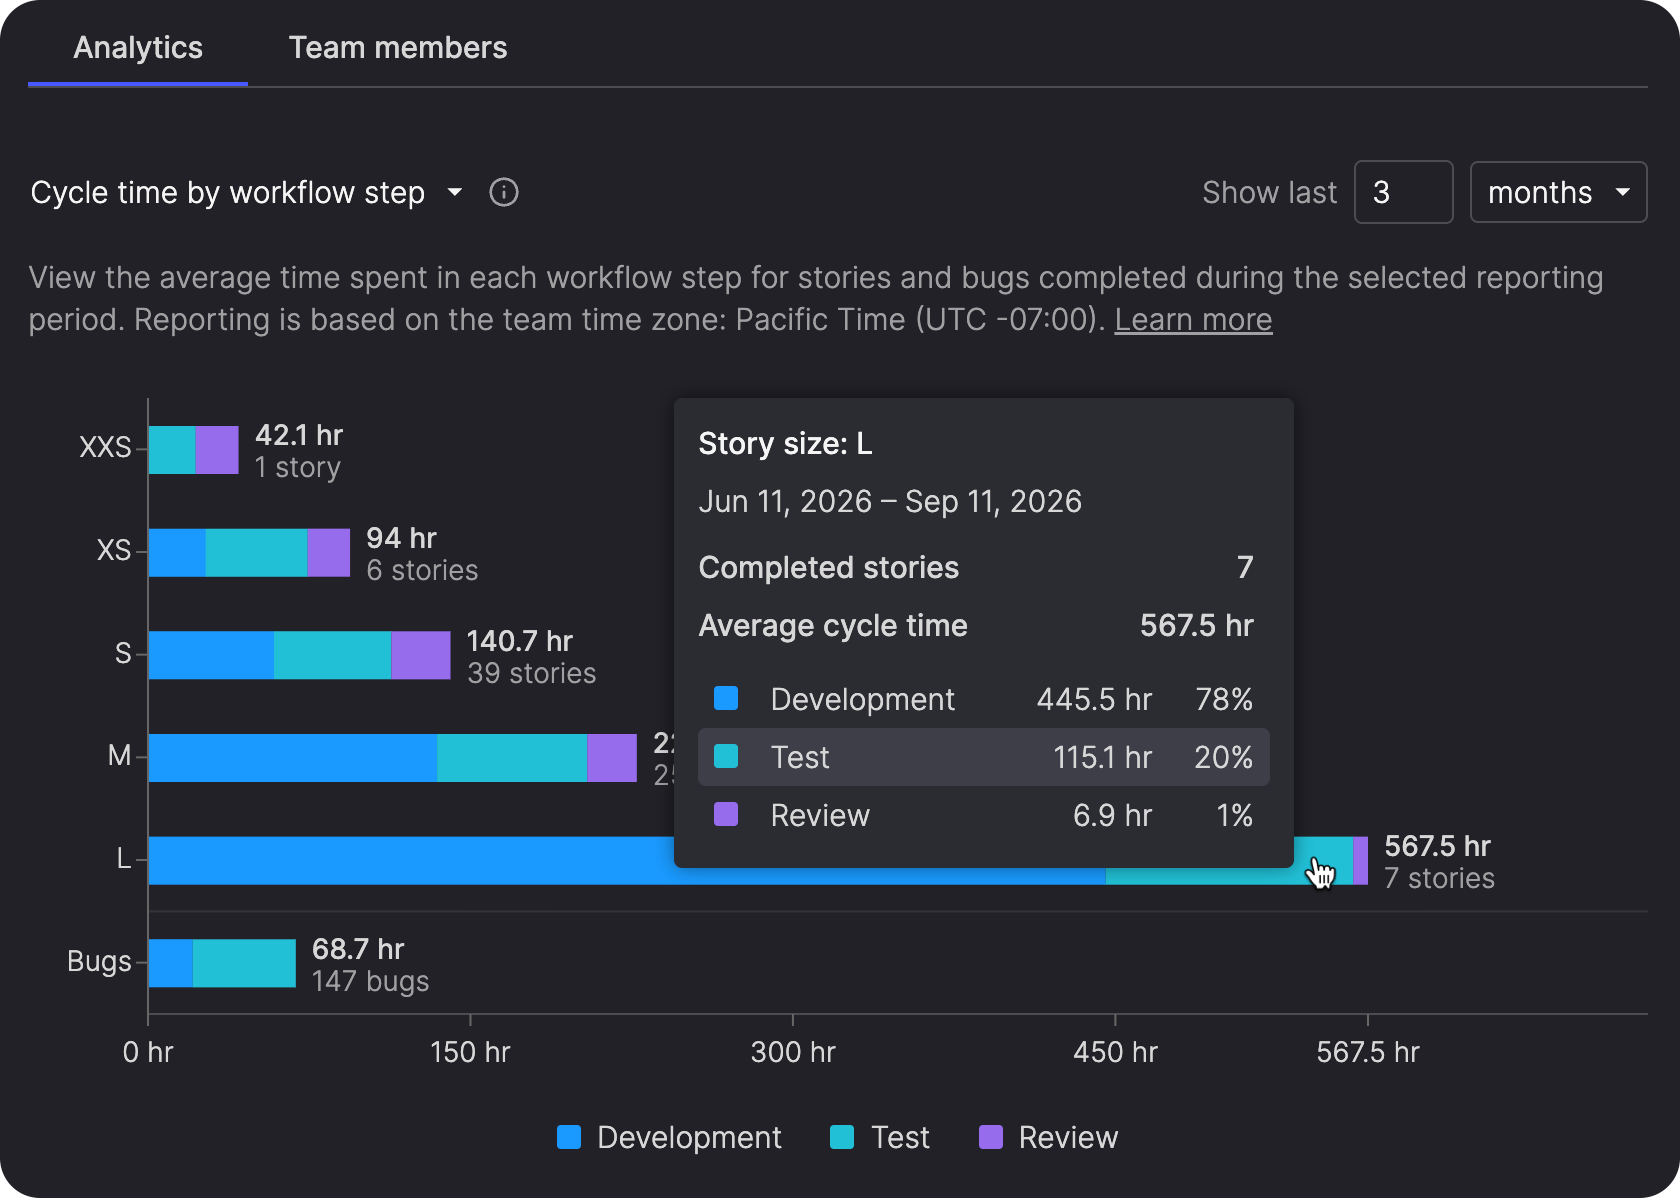Click the Review purple swatch in tooltip
This screenshot has height=1198, width=1680.
pos(726,814)
